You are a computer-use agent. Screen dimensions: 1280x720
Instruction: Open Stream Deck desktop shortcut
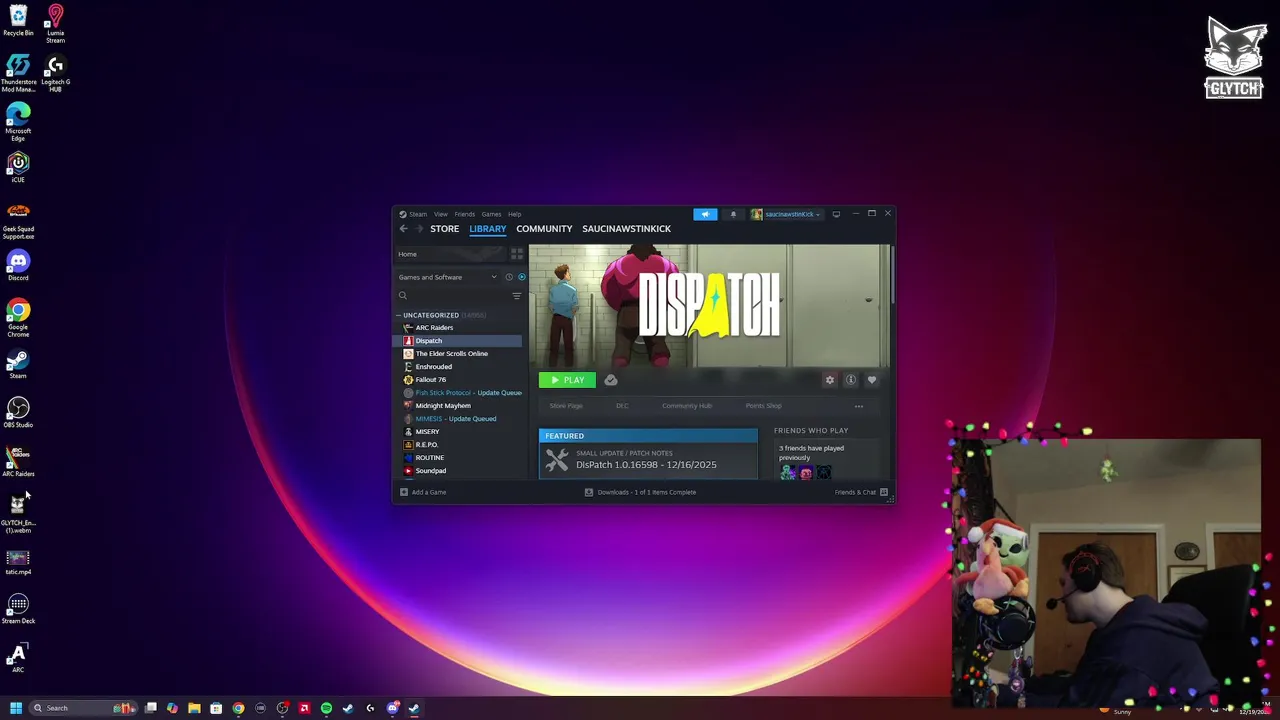tap(18, 608)
